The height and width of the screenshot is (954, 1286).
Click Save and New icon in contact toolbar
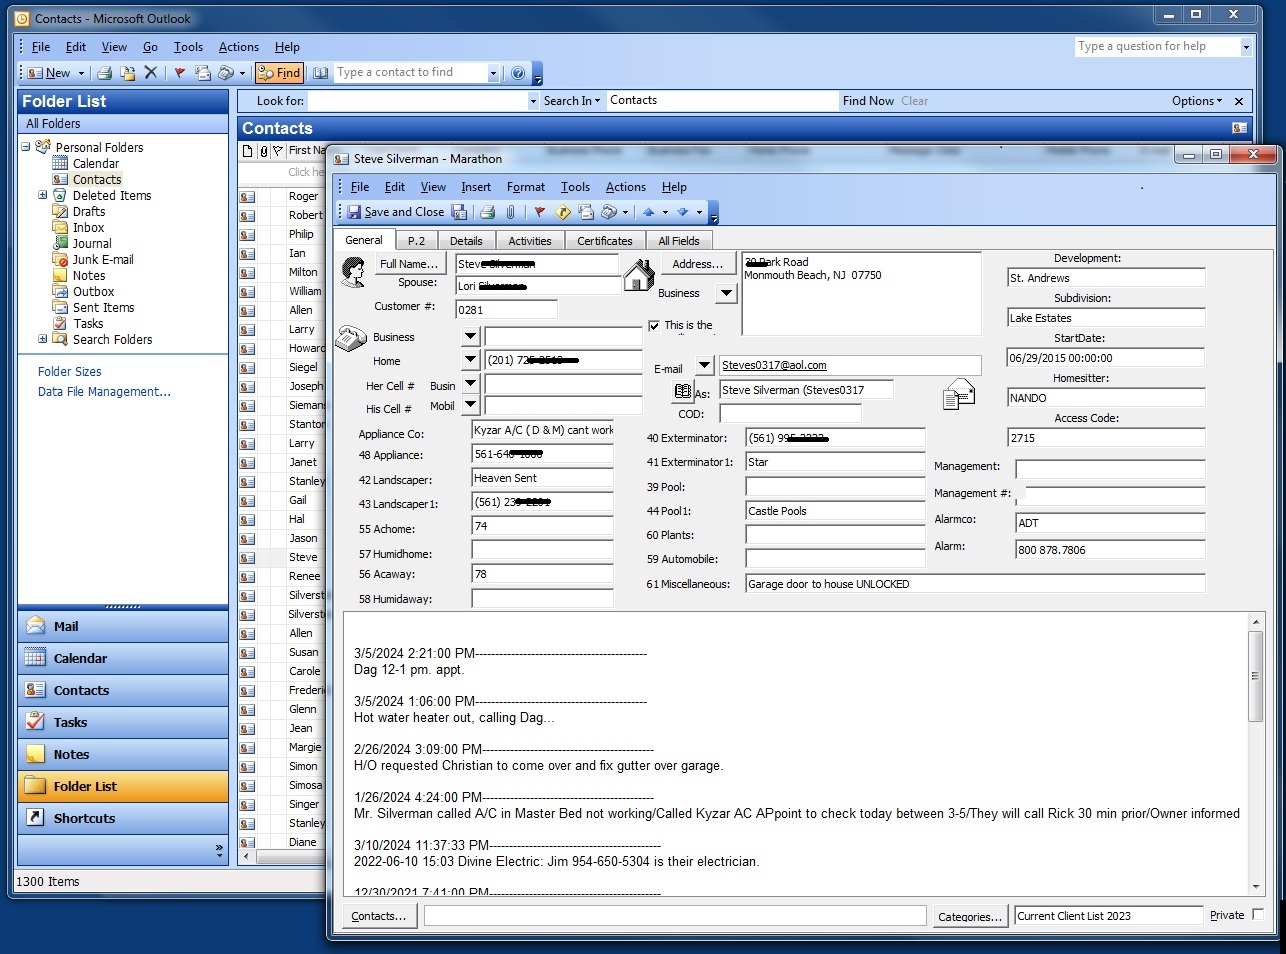point(459,212)
